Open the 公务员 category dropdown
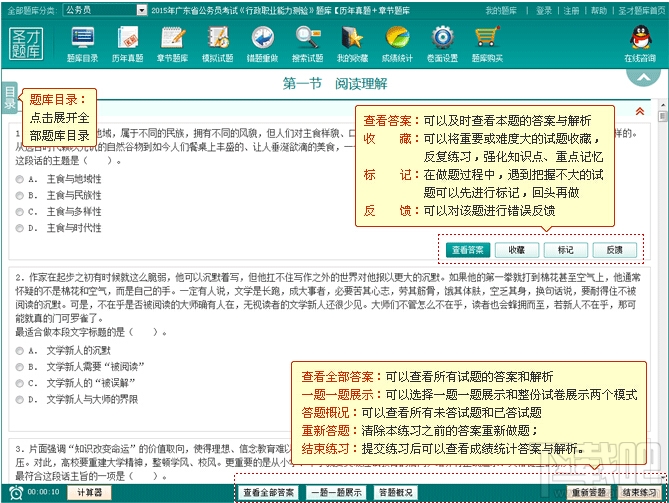This screenshot has height=503, width=669. click(105, 10)
